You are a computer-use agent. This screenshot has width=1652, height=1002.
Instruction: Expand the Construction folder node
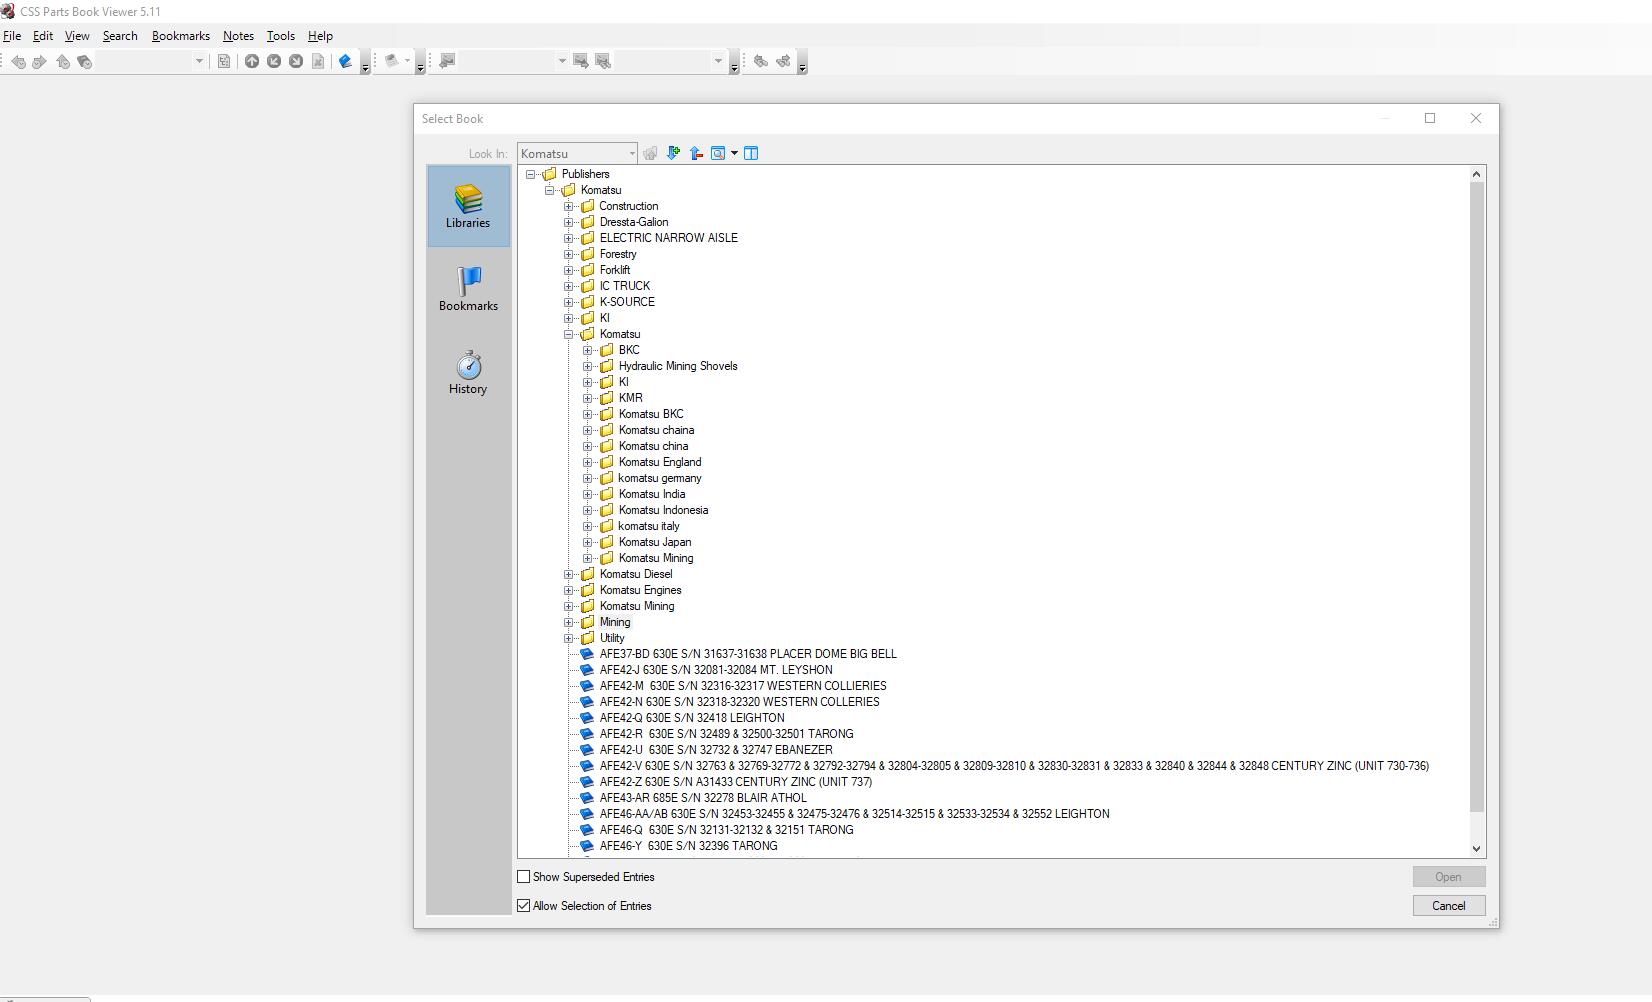568,206
